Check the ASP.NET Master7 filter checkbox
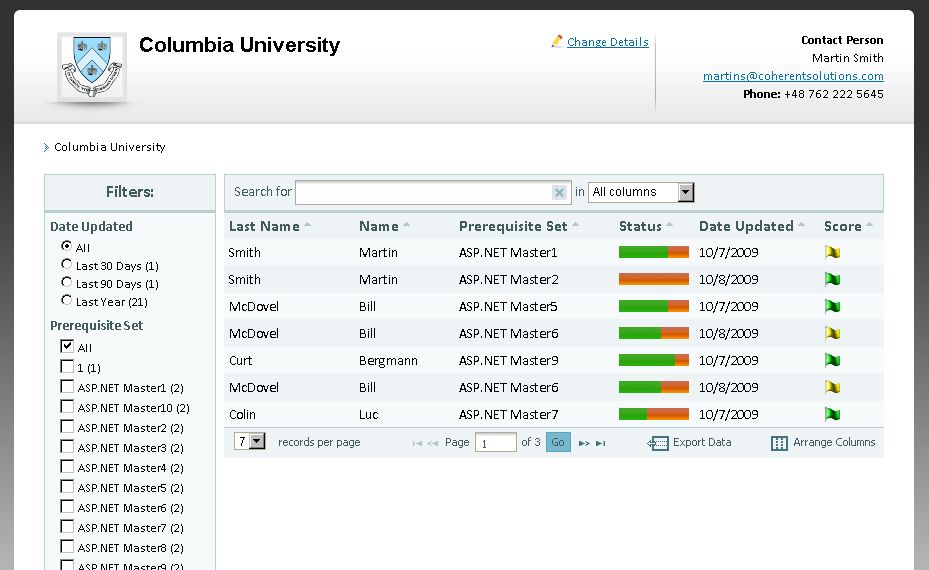 coord(67,526)
